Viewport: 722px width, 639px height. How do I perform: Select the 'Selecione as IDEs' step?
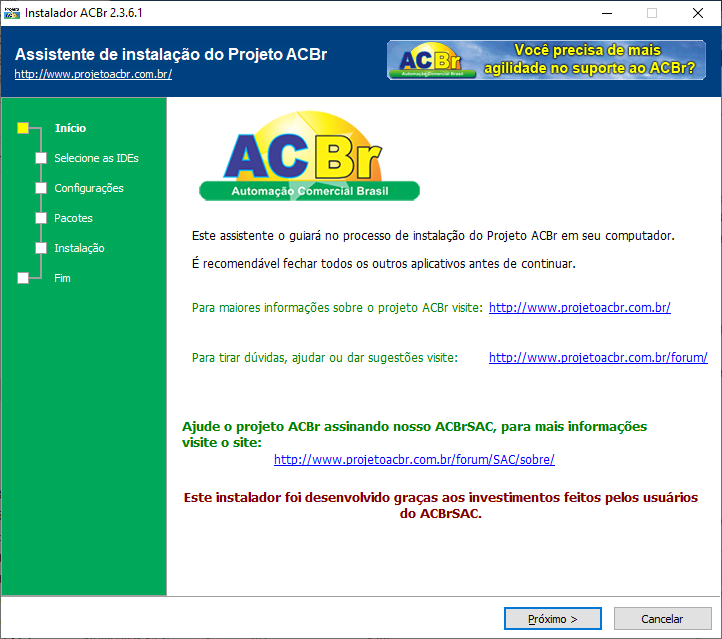96,158
